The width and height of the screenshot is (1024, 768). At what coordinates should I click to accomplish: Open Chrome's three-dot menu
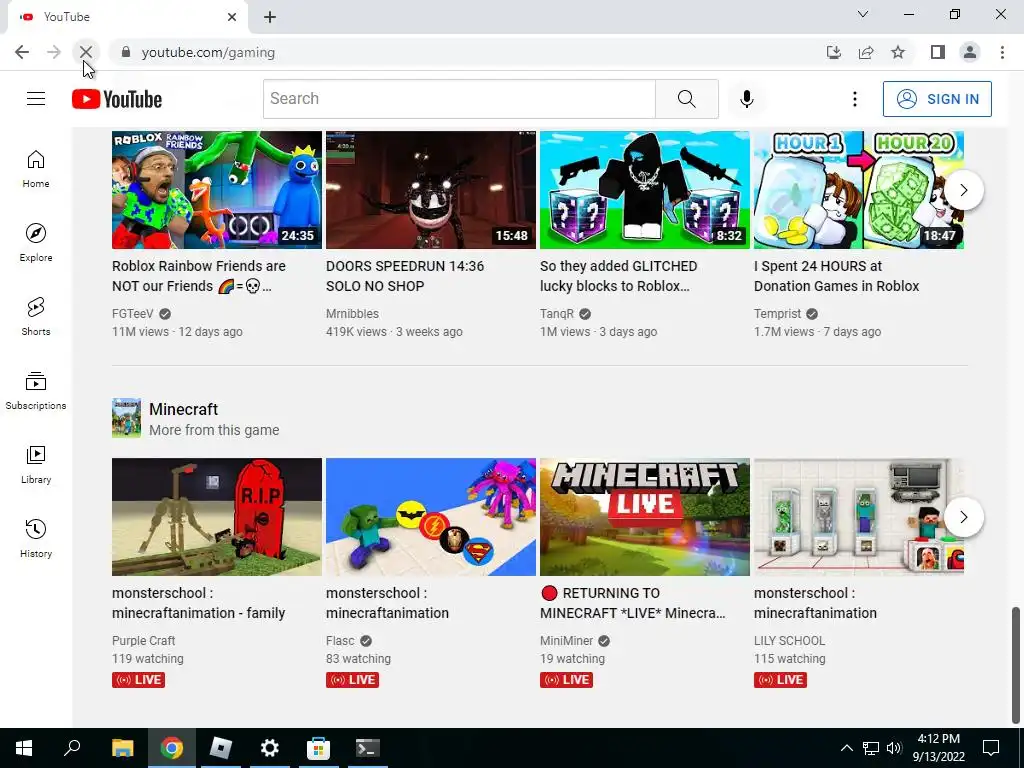point(1002,52)
